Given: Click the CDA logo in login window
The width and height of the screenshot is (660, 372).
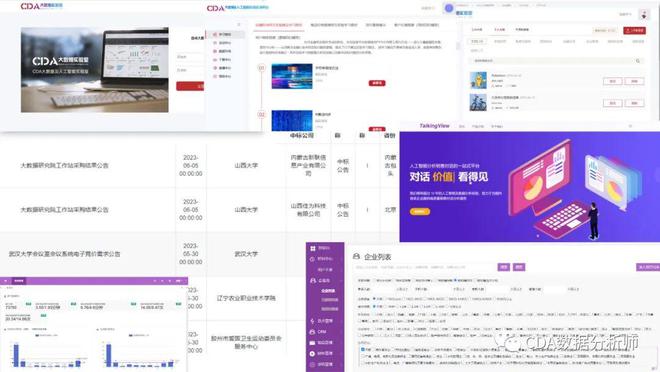Looking at the screenshot, I should tap(41, 6).
